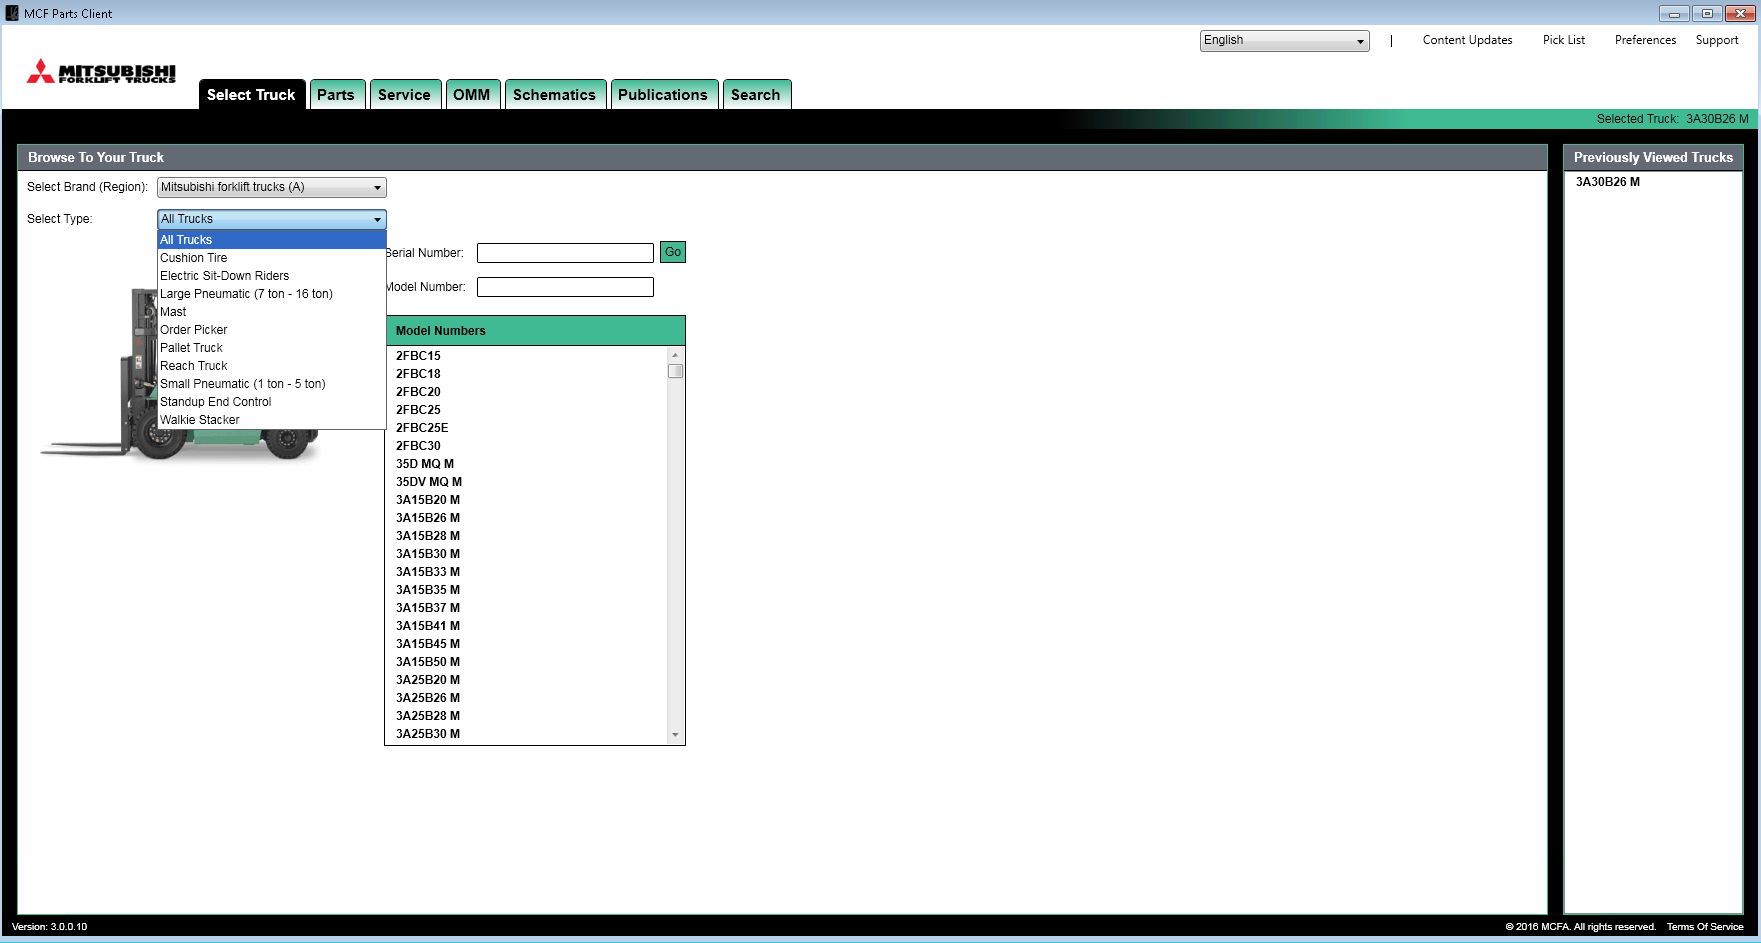This screenshot has height=943, width=1761.
Task: Select model 3A15B26 M from list
Action: pyautogui.click(x=428, y=518)
